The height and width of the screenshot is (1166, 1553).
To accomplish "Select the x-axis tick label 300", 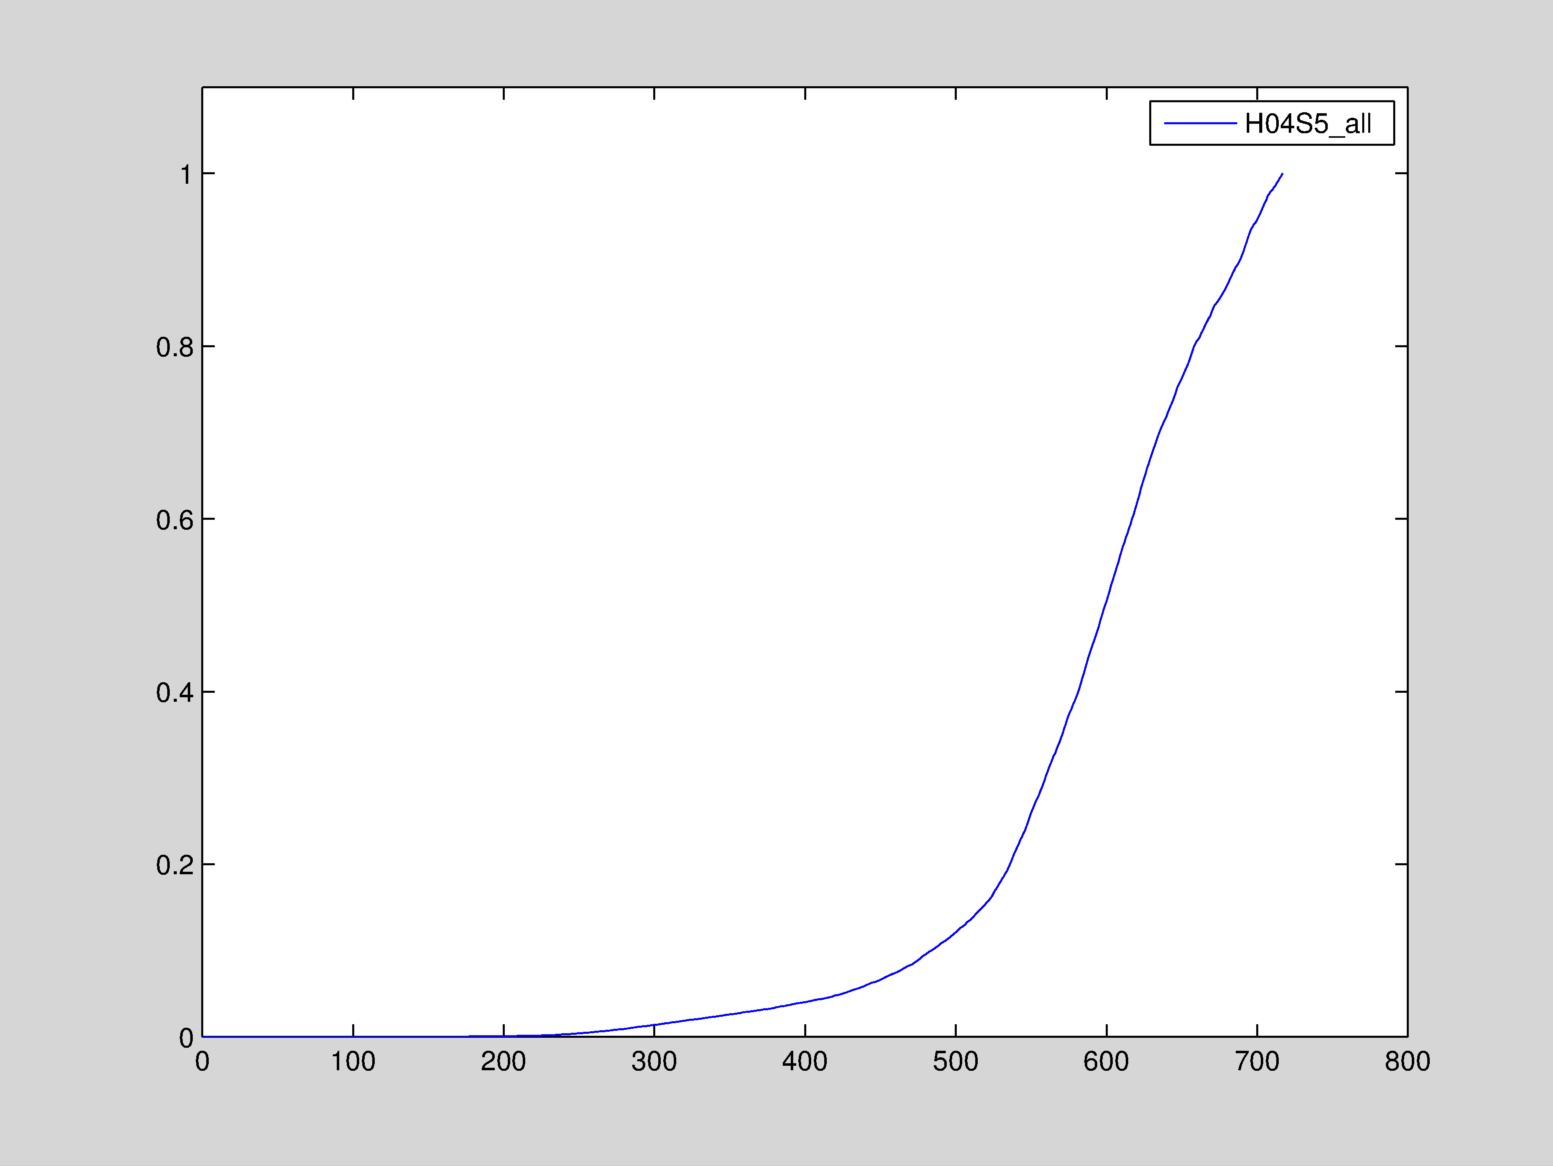I will click(654, 1062).
